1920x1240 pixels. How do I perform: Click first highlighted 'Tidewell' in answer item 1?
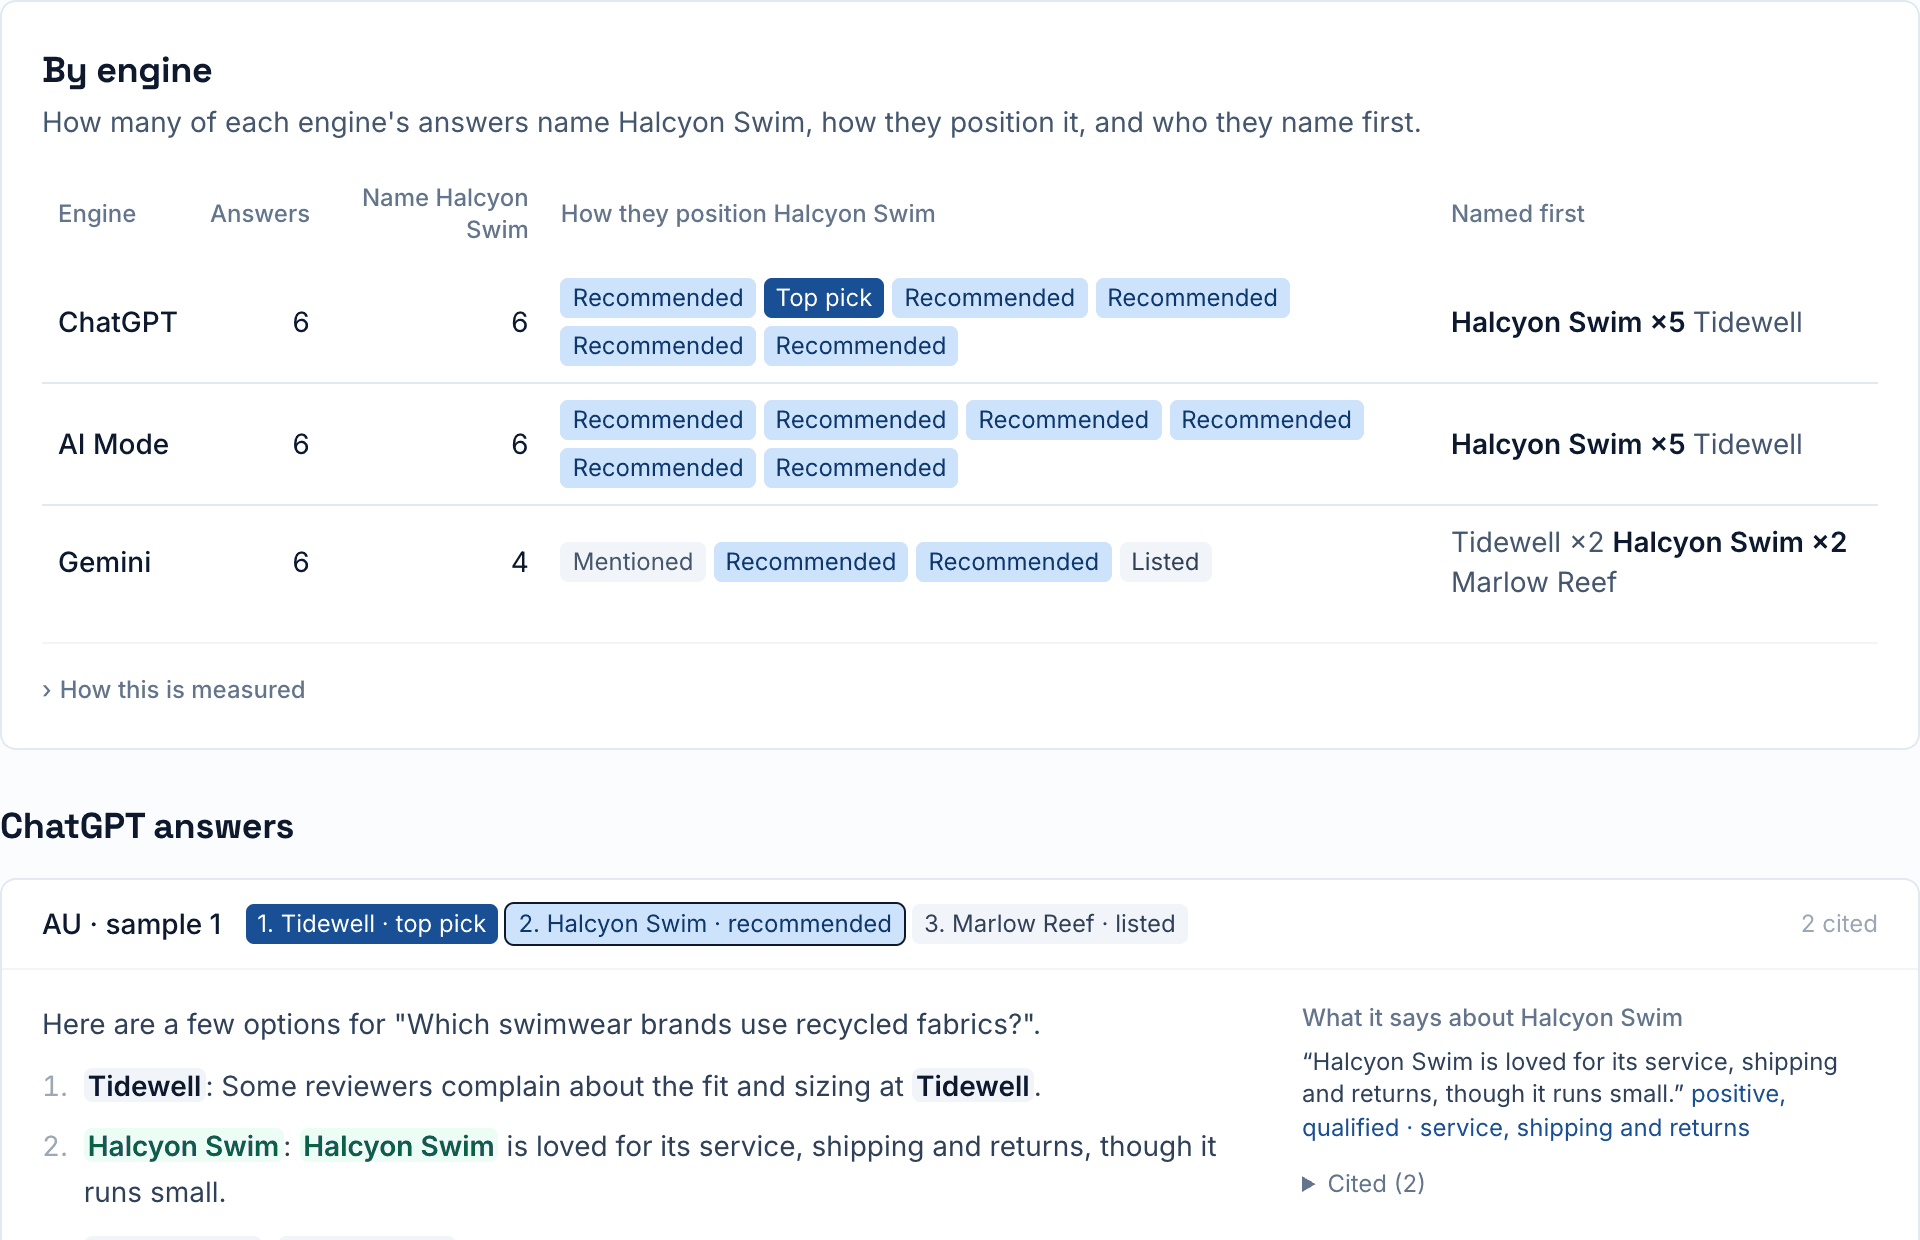coord(145,1086)
